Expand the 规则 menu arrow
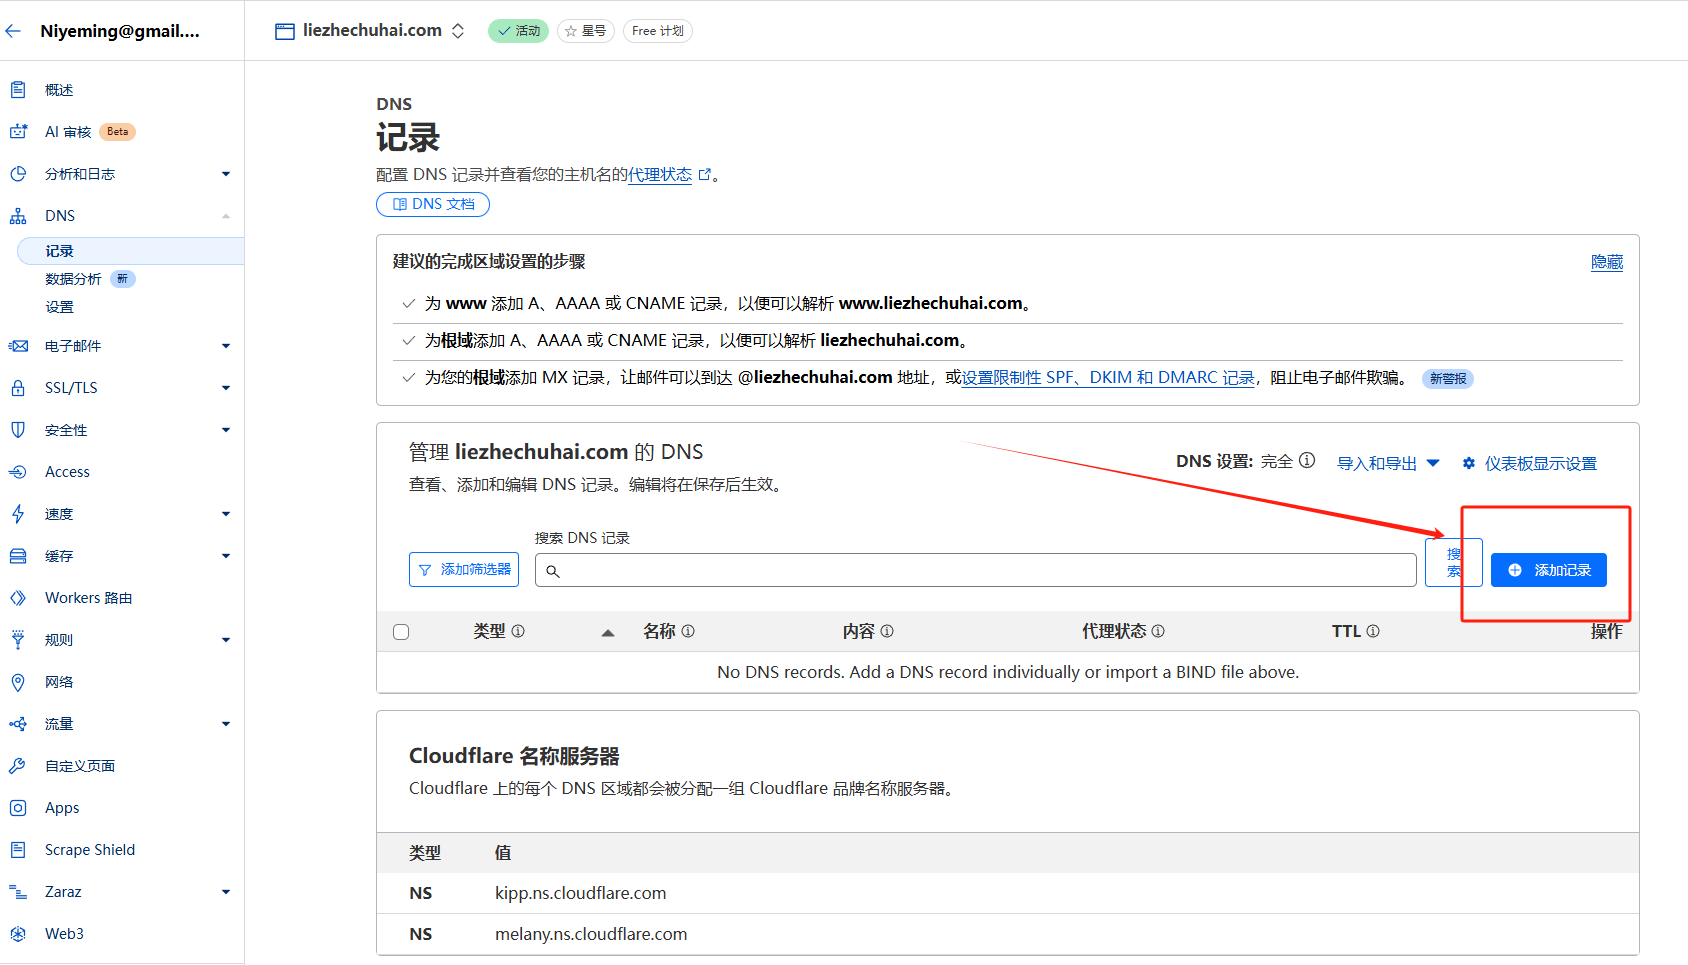Viewport: 1688px width, 965px height. [226, 640]
